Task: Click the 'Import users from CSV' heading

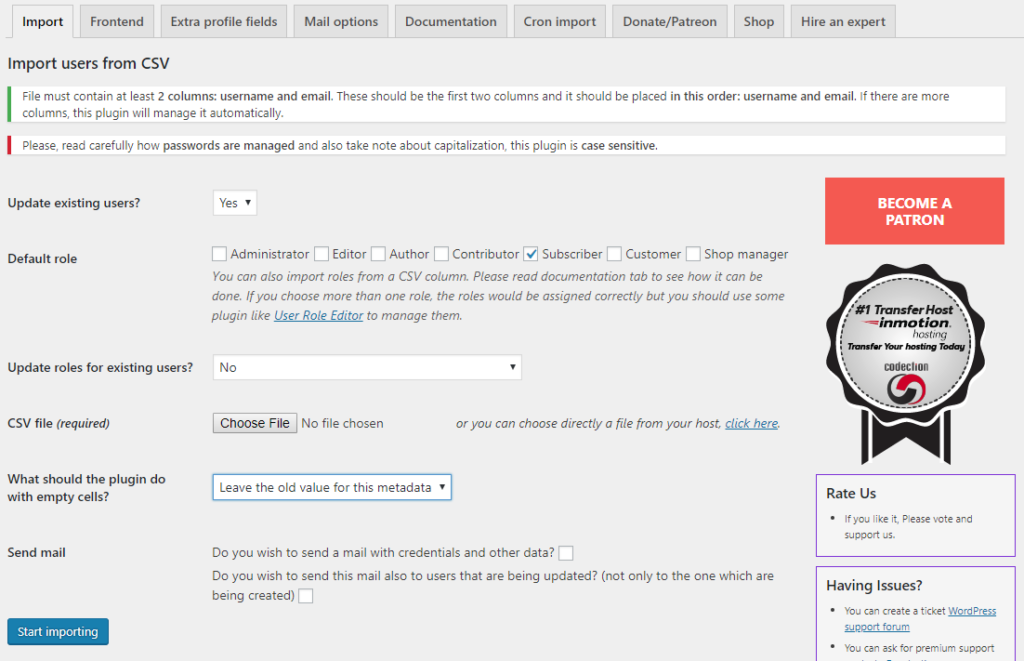Action: (x=88, y=63)
